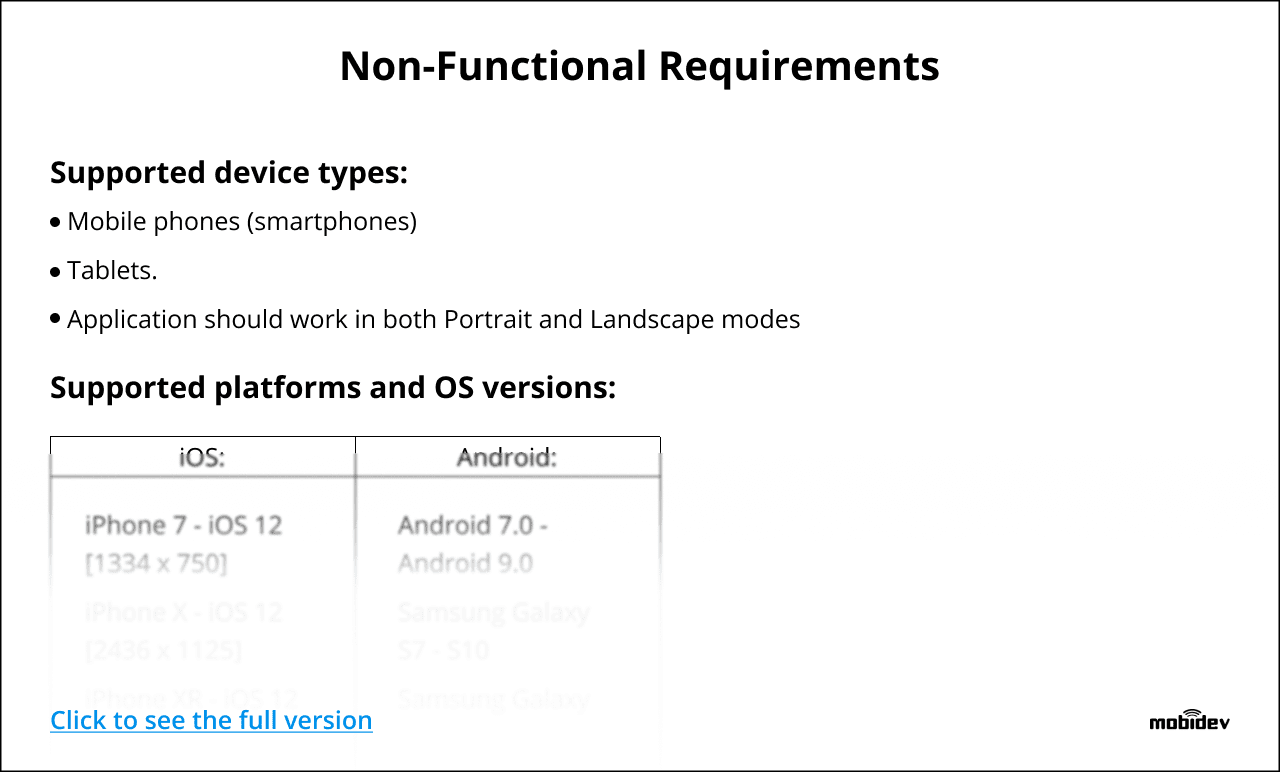Click the Portrait and Landscape modes bullet text
Viewport: 1280px width, 772px height.
434,320
